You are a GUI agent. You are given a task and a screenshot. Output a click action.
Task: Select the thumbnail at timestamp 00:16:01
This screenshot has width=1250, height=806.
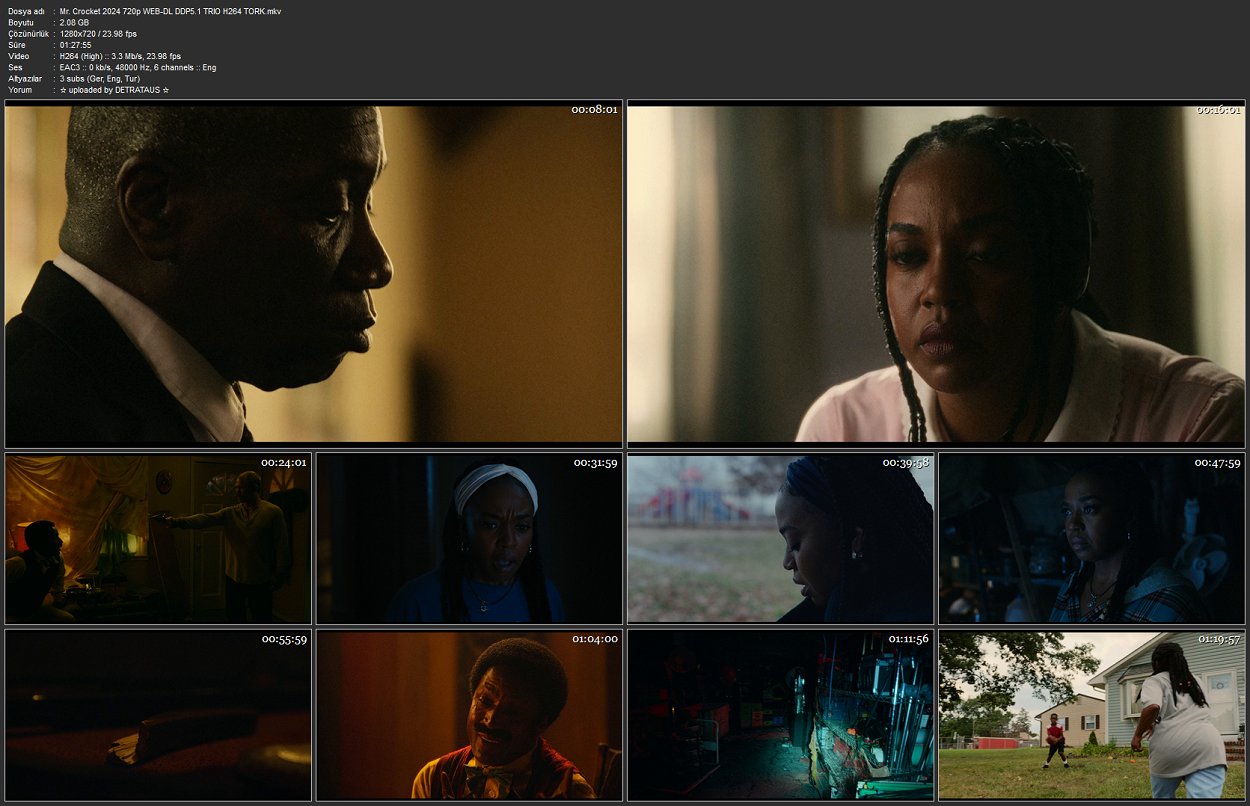[936, 274]
